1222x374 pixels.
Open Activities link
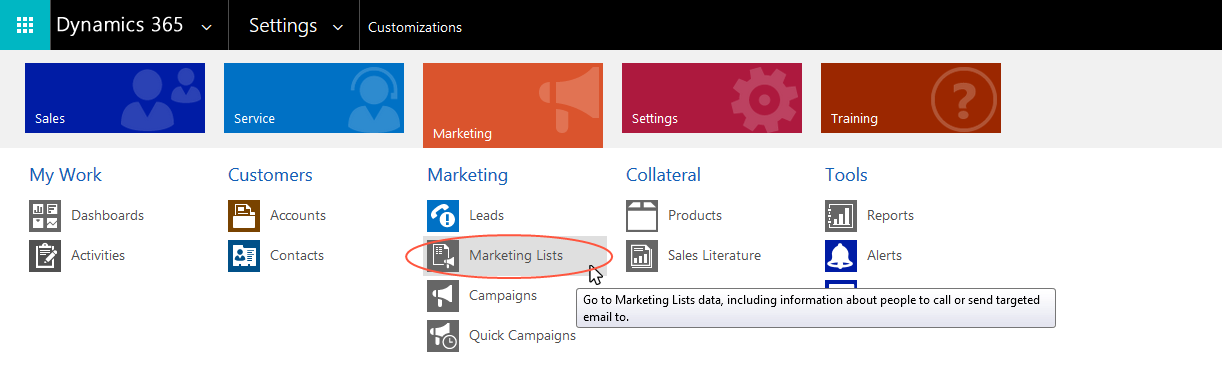click(x=98, y=256)
